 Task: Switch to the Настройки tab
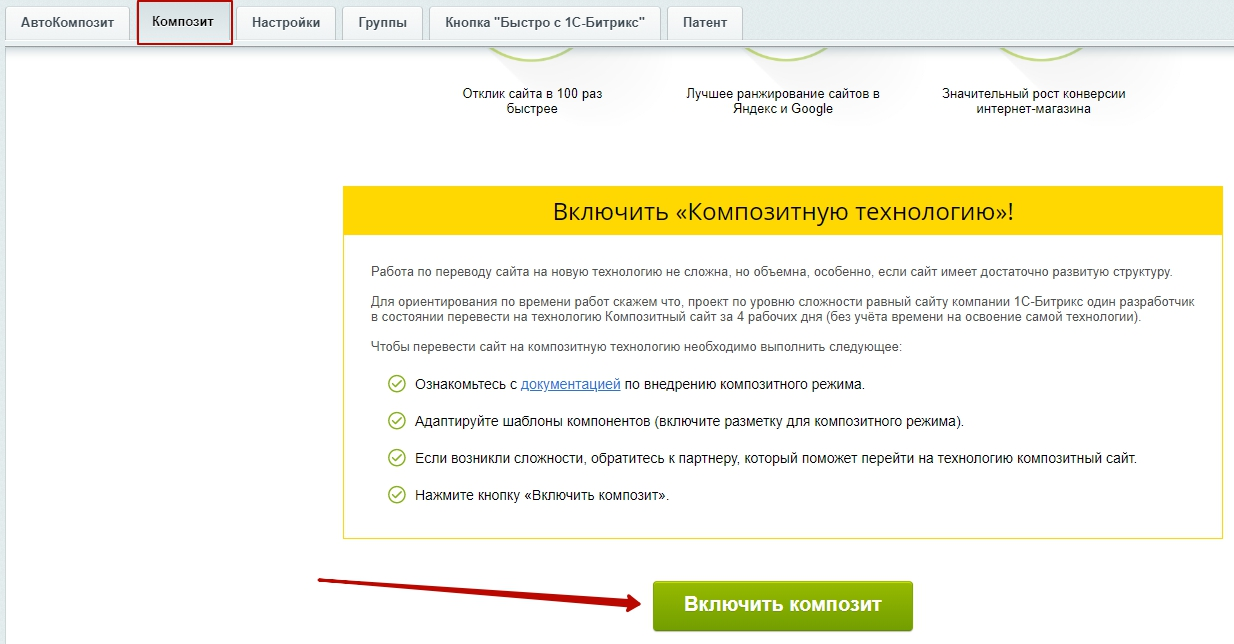click(x=286, y=22)
